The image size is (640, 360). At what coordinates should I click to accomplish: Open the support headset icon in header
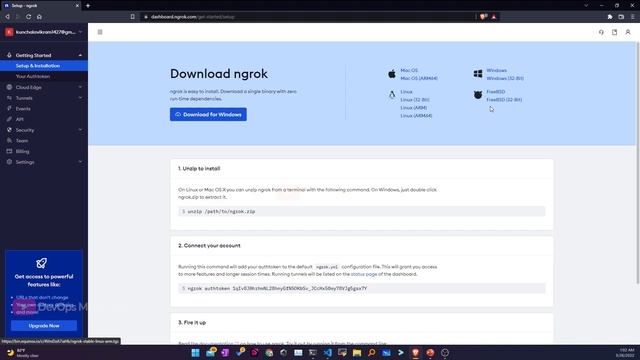point(601,32)
